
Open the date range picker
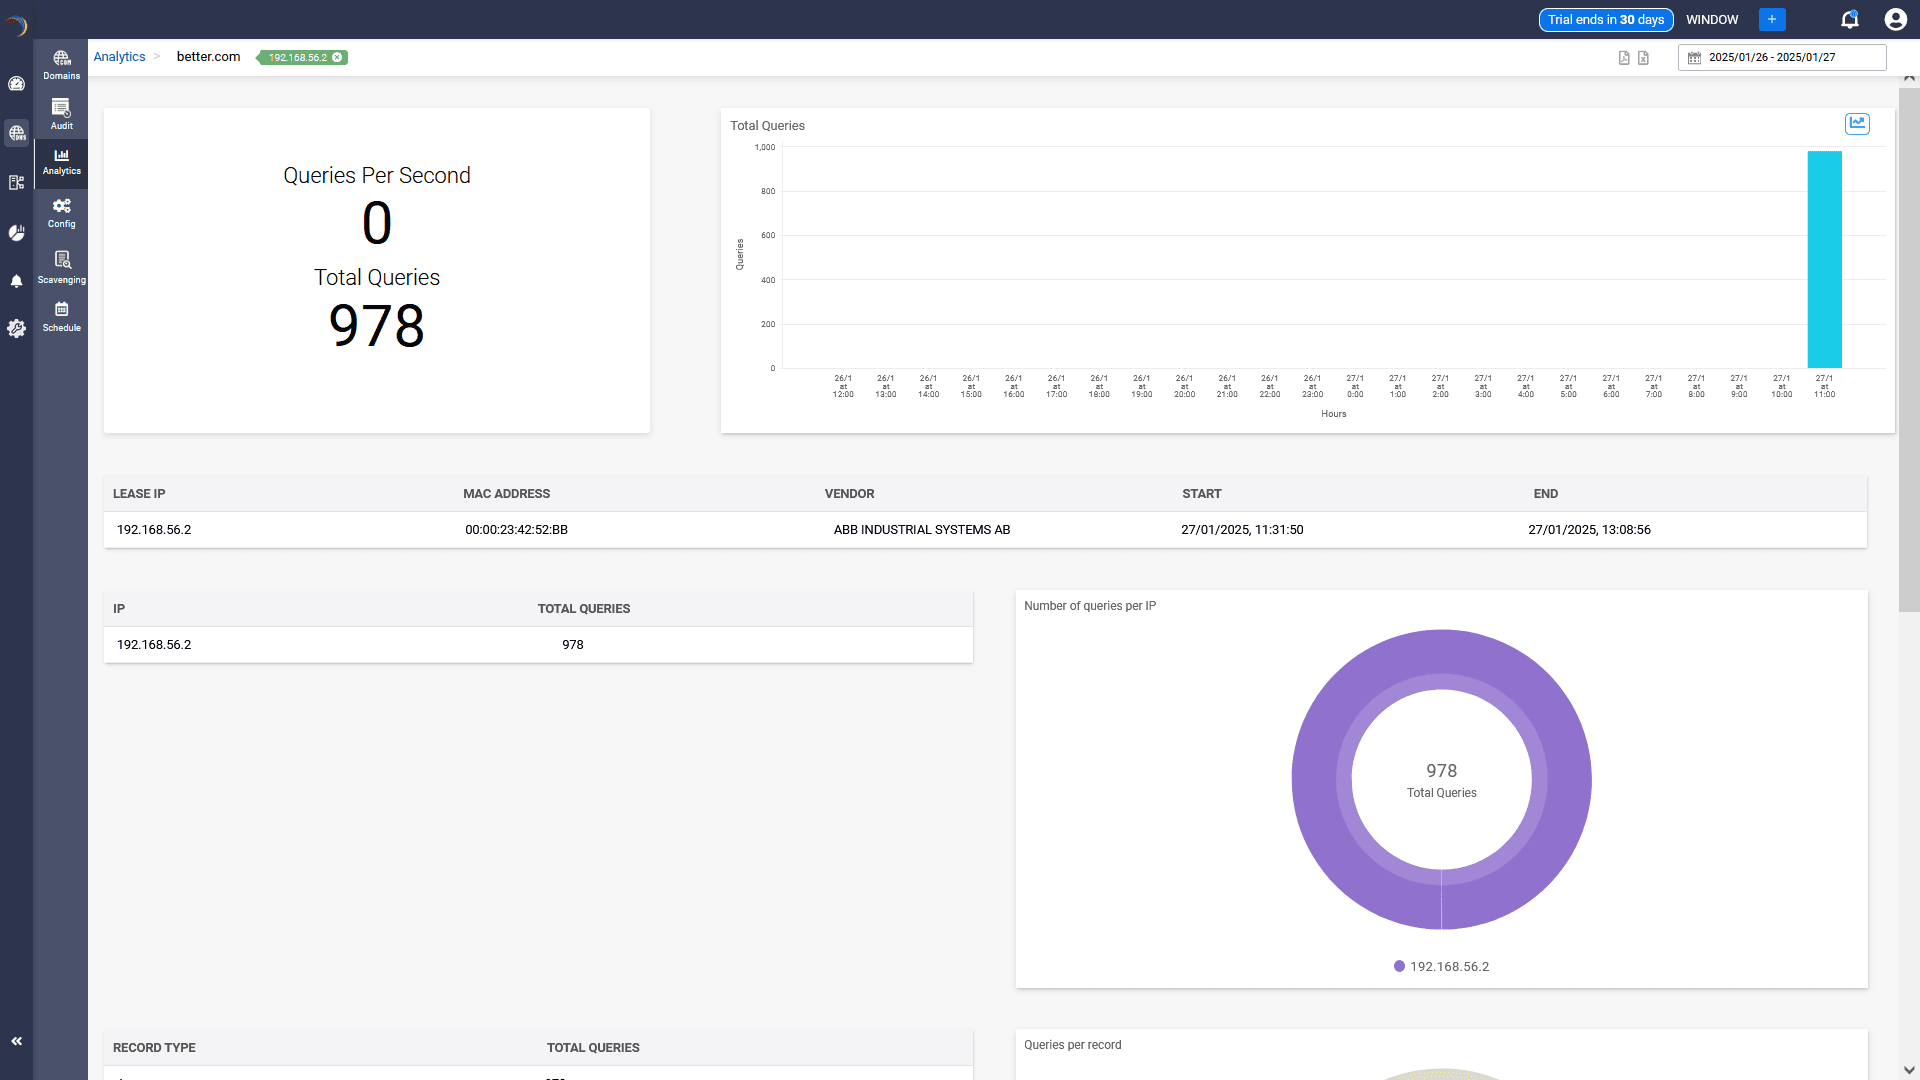pyautogui.click(x=1781, y=57)
